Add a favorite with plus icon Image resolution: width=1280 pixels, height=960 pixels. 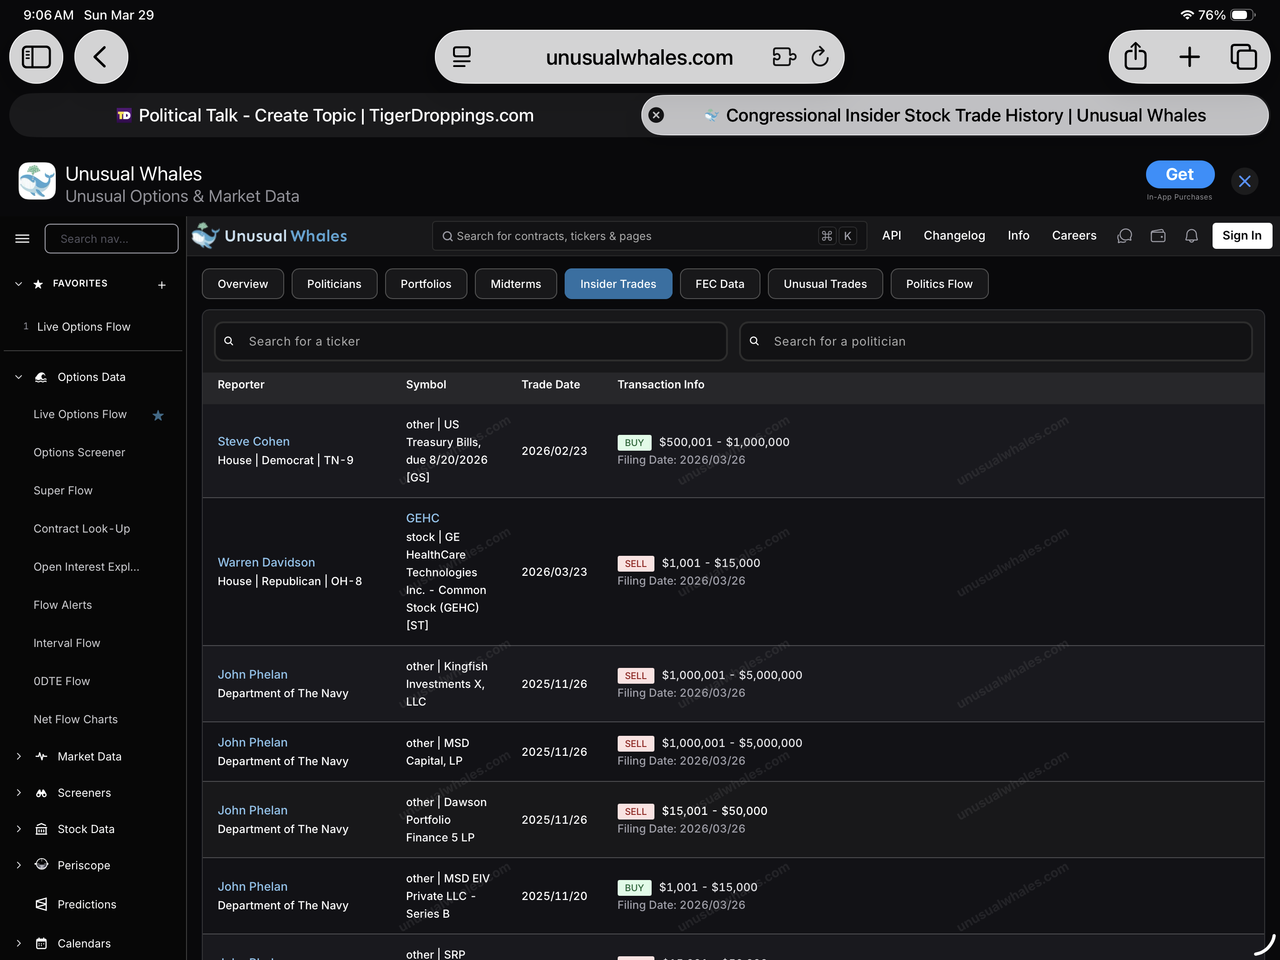[162, 285]
